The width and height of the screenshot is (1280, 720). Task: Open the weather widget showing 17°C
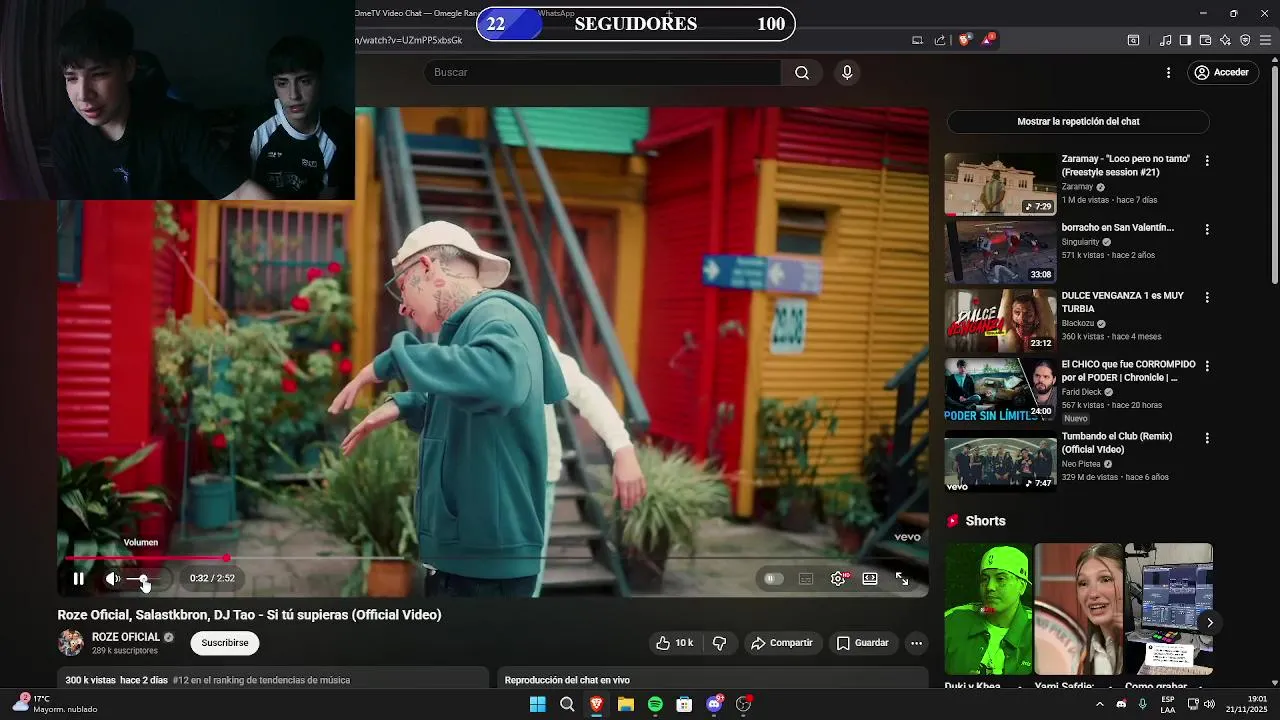coord(54,704)
